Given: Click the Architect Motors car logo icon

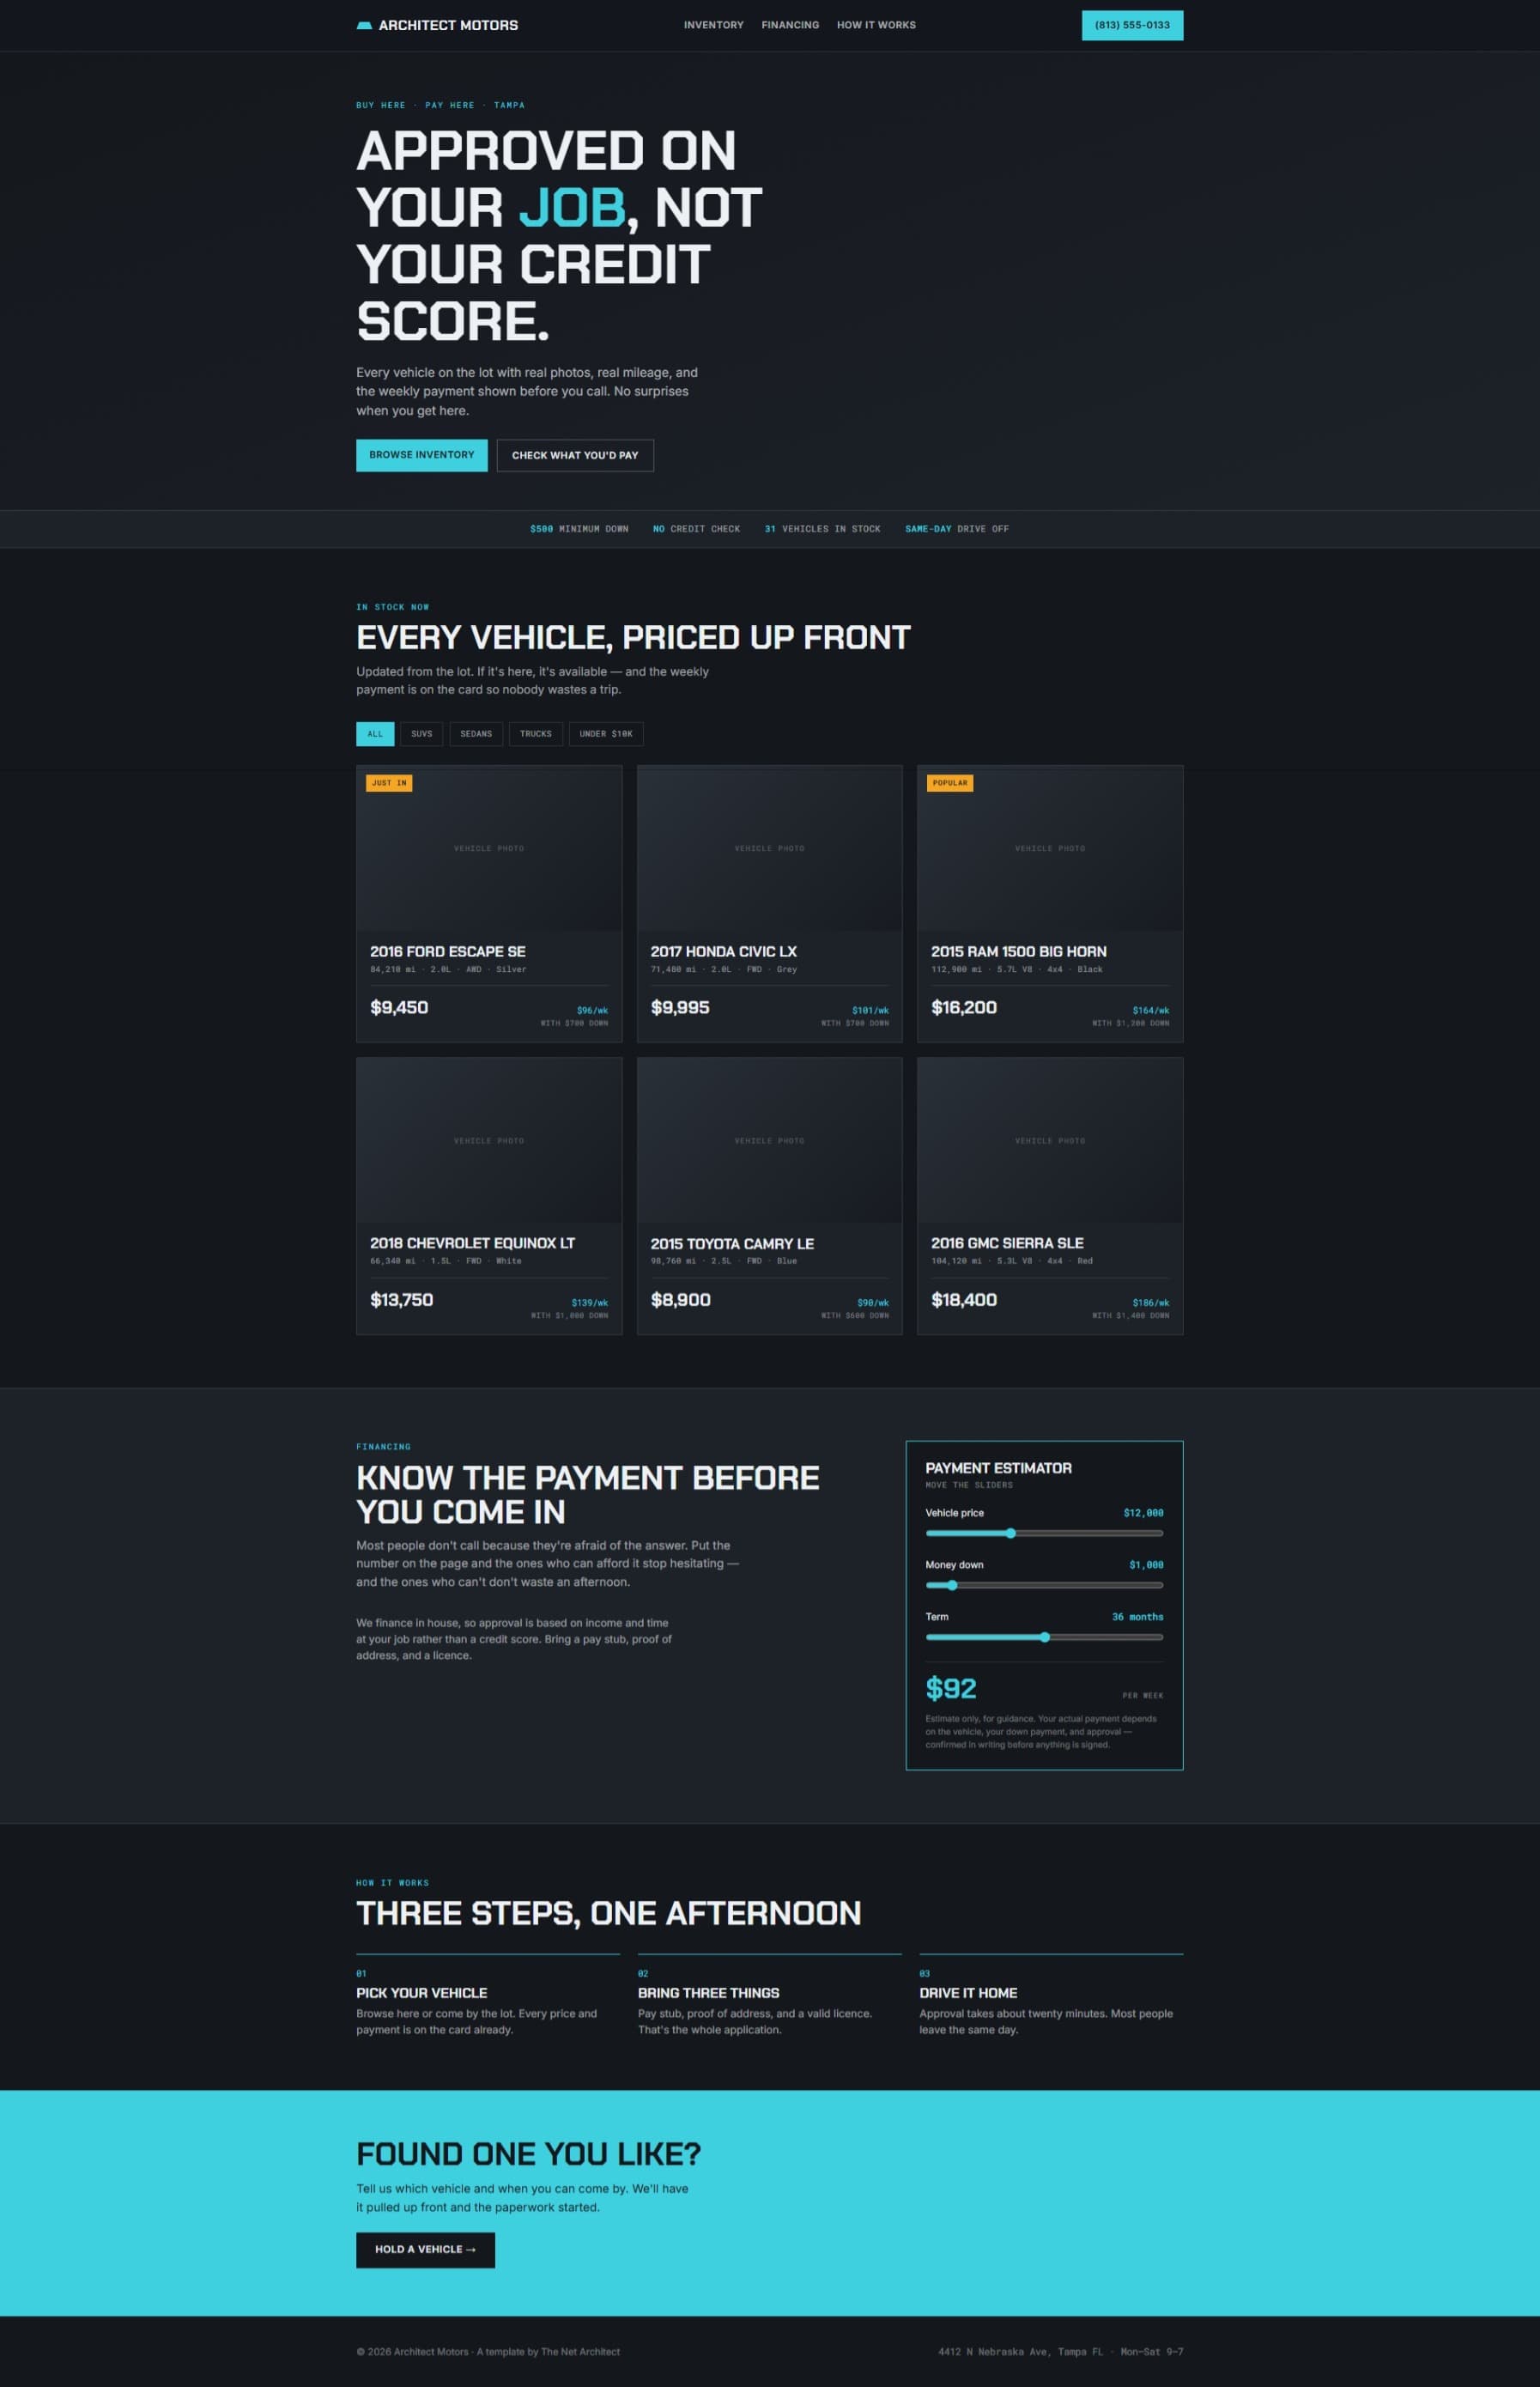Looking at the screenshot, I should (364, 25).
